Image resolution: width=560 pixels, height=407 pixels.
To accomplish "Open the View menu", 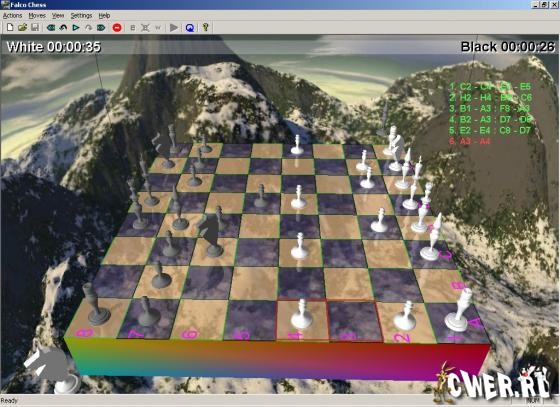I will click(x=58, y=15).
